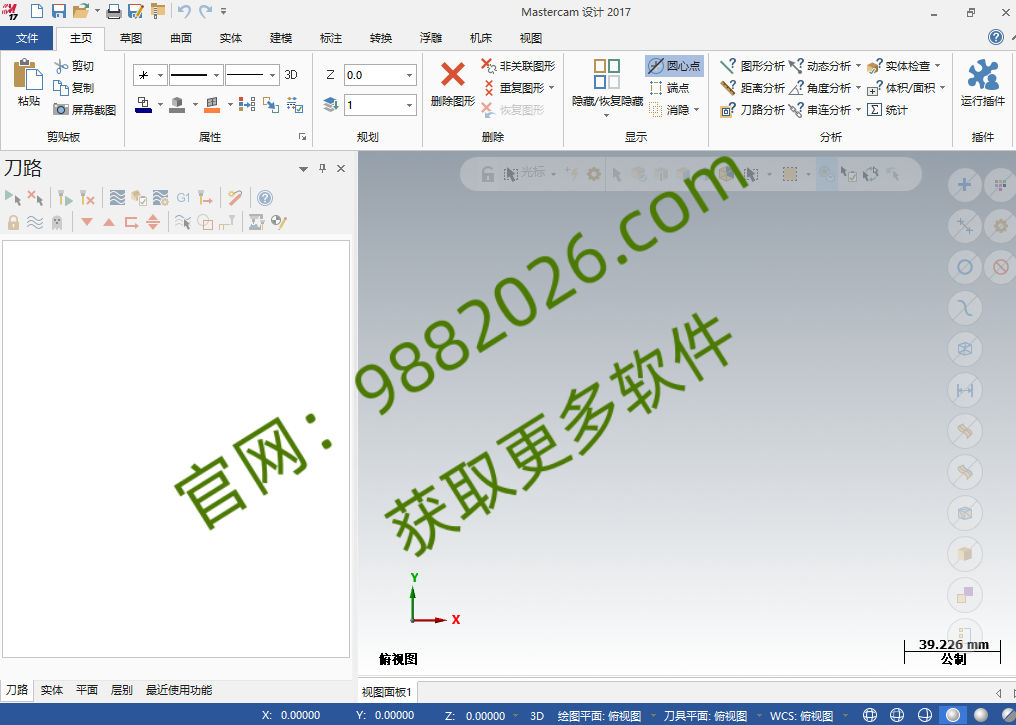This screenshot has height=725, width=1016.
Task: Open the line width dropdown
Action: click(272, 75)
